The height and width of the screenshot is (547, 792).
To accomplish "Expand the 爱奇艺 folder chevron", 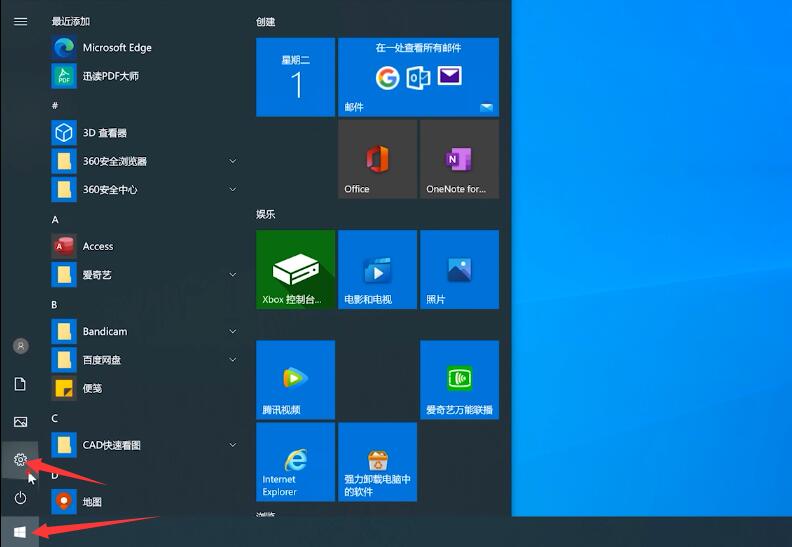I will pyautogui.click(x=233, y=274).
